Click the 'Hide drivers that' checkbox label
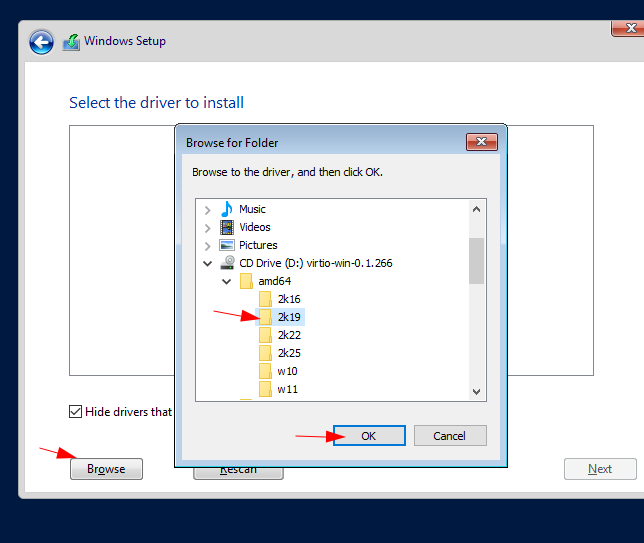Viewport: 644px width, 543px height. point(129,412)
